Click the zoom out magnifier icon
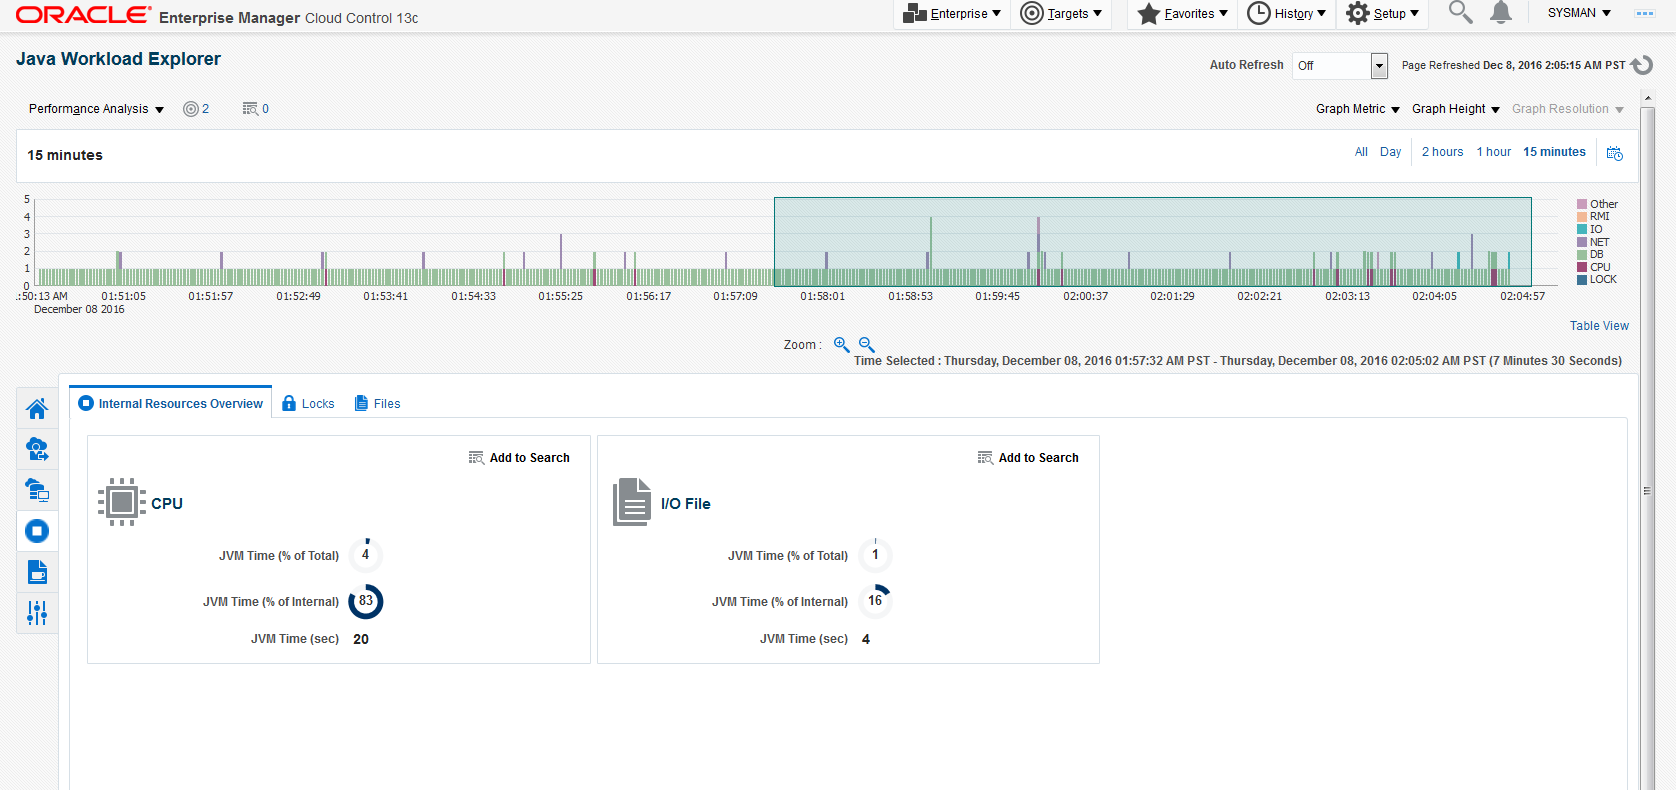The height and width of the screenshot is (790, 1680). 867,344
